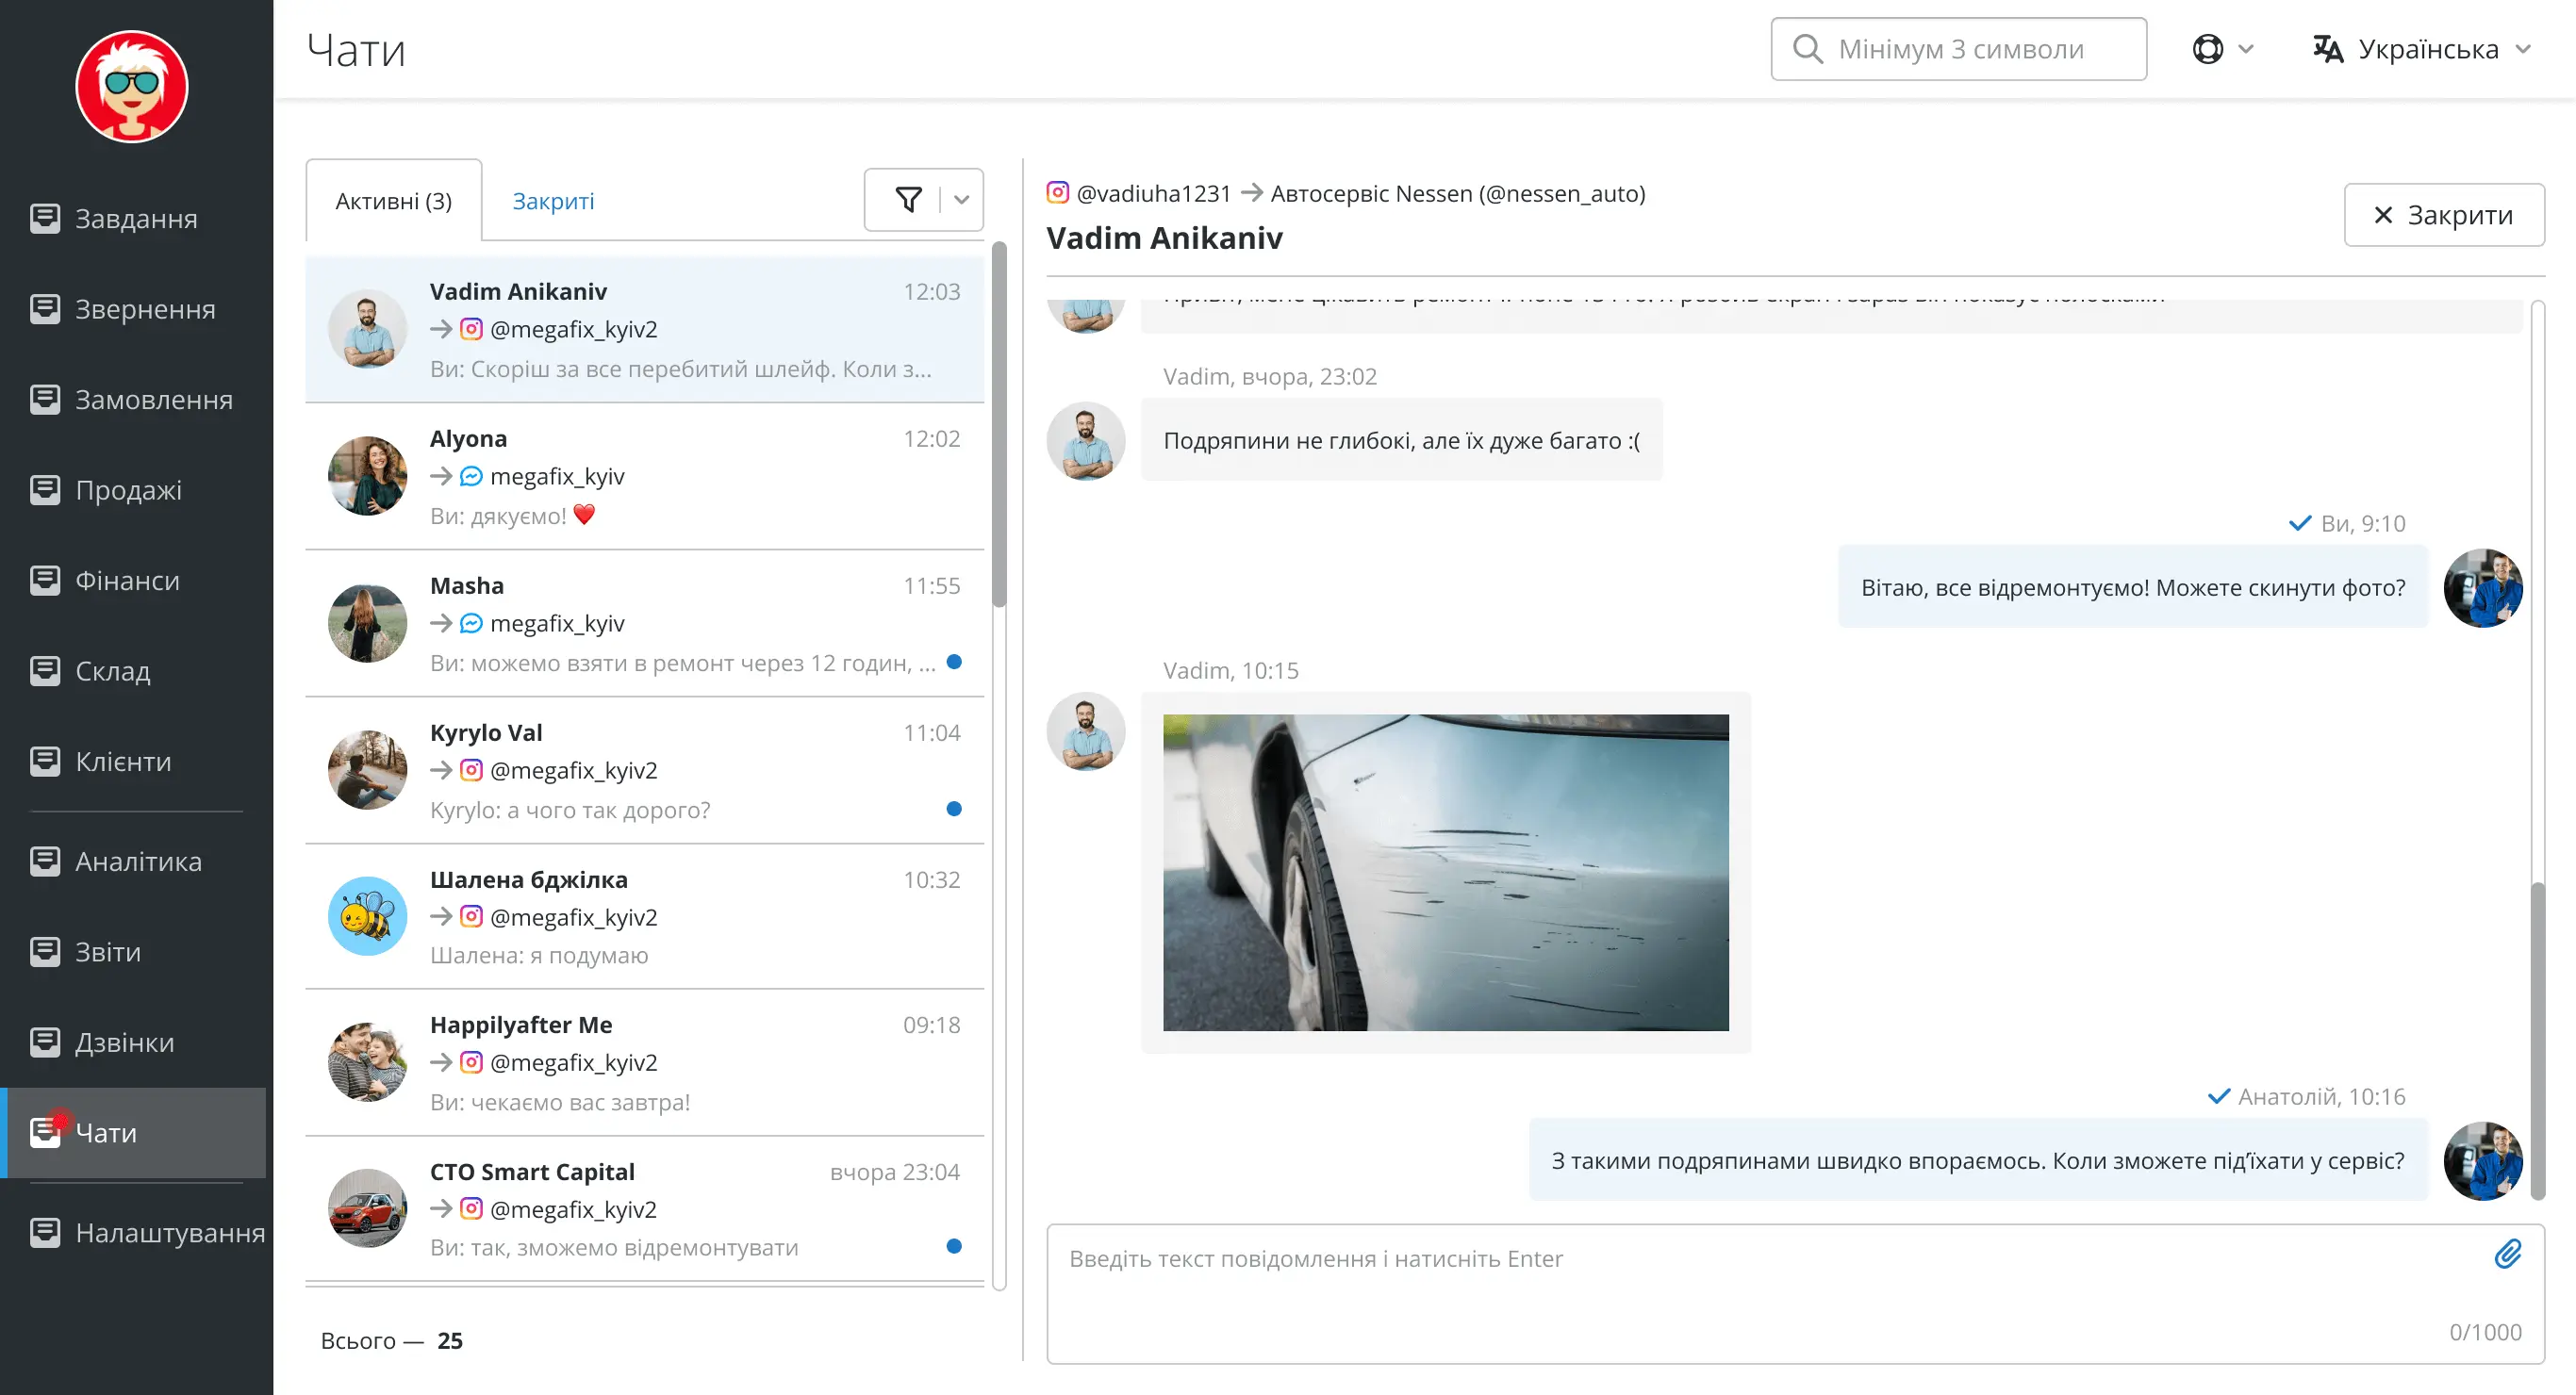Screen dimensions: 2576x1395
Task: Click the Закрити chat button
Action: (2443, 215)
